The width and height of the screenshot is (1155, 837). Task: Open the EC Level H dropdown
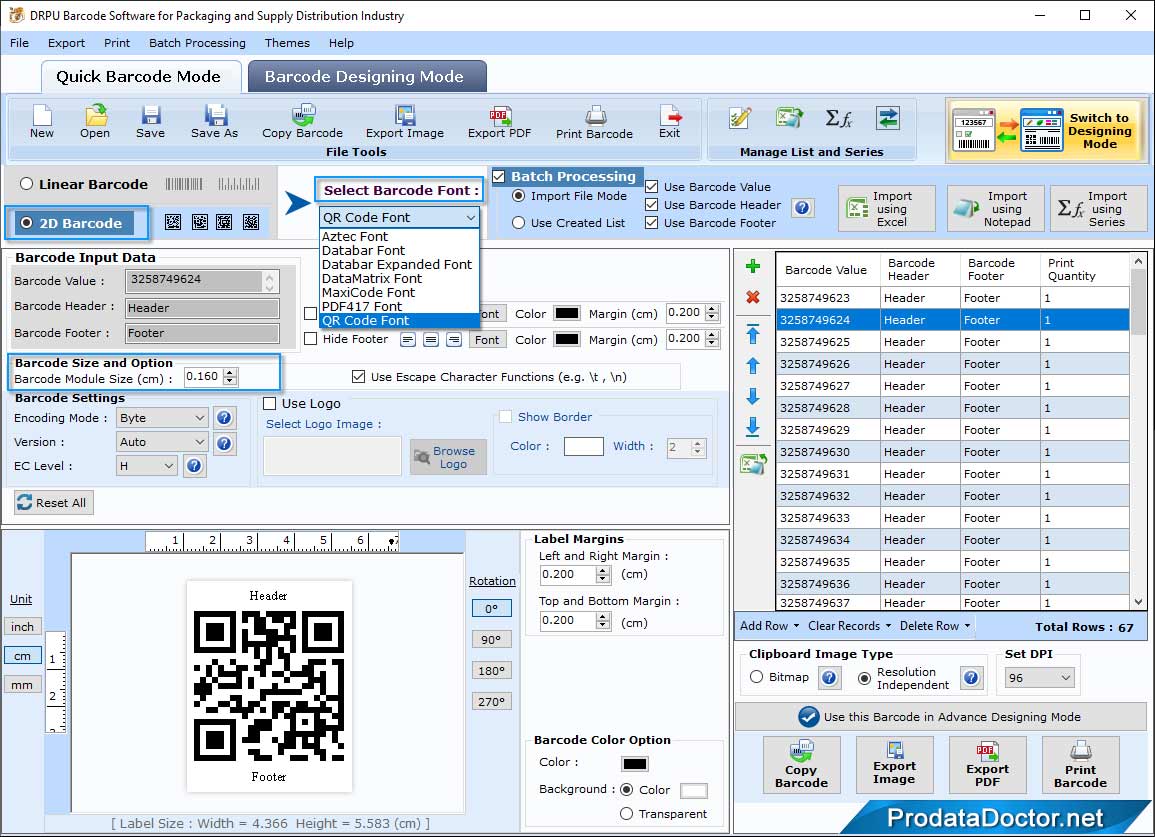click(147, 466)
